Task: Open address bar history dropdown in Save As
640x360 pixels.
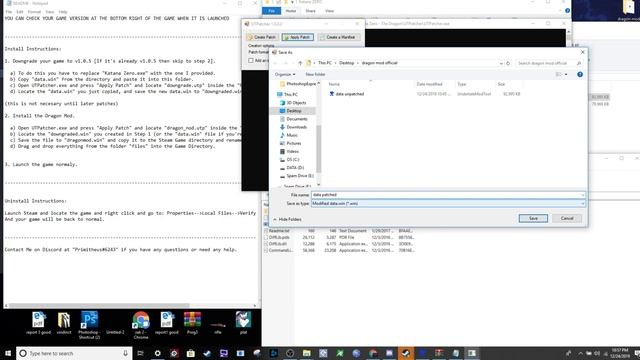Action: click(x=501, y=63)
